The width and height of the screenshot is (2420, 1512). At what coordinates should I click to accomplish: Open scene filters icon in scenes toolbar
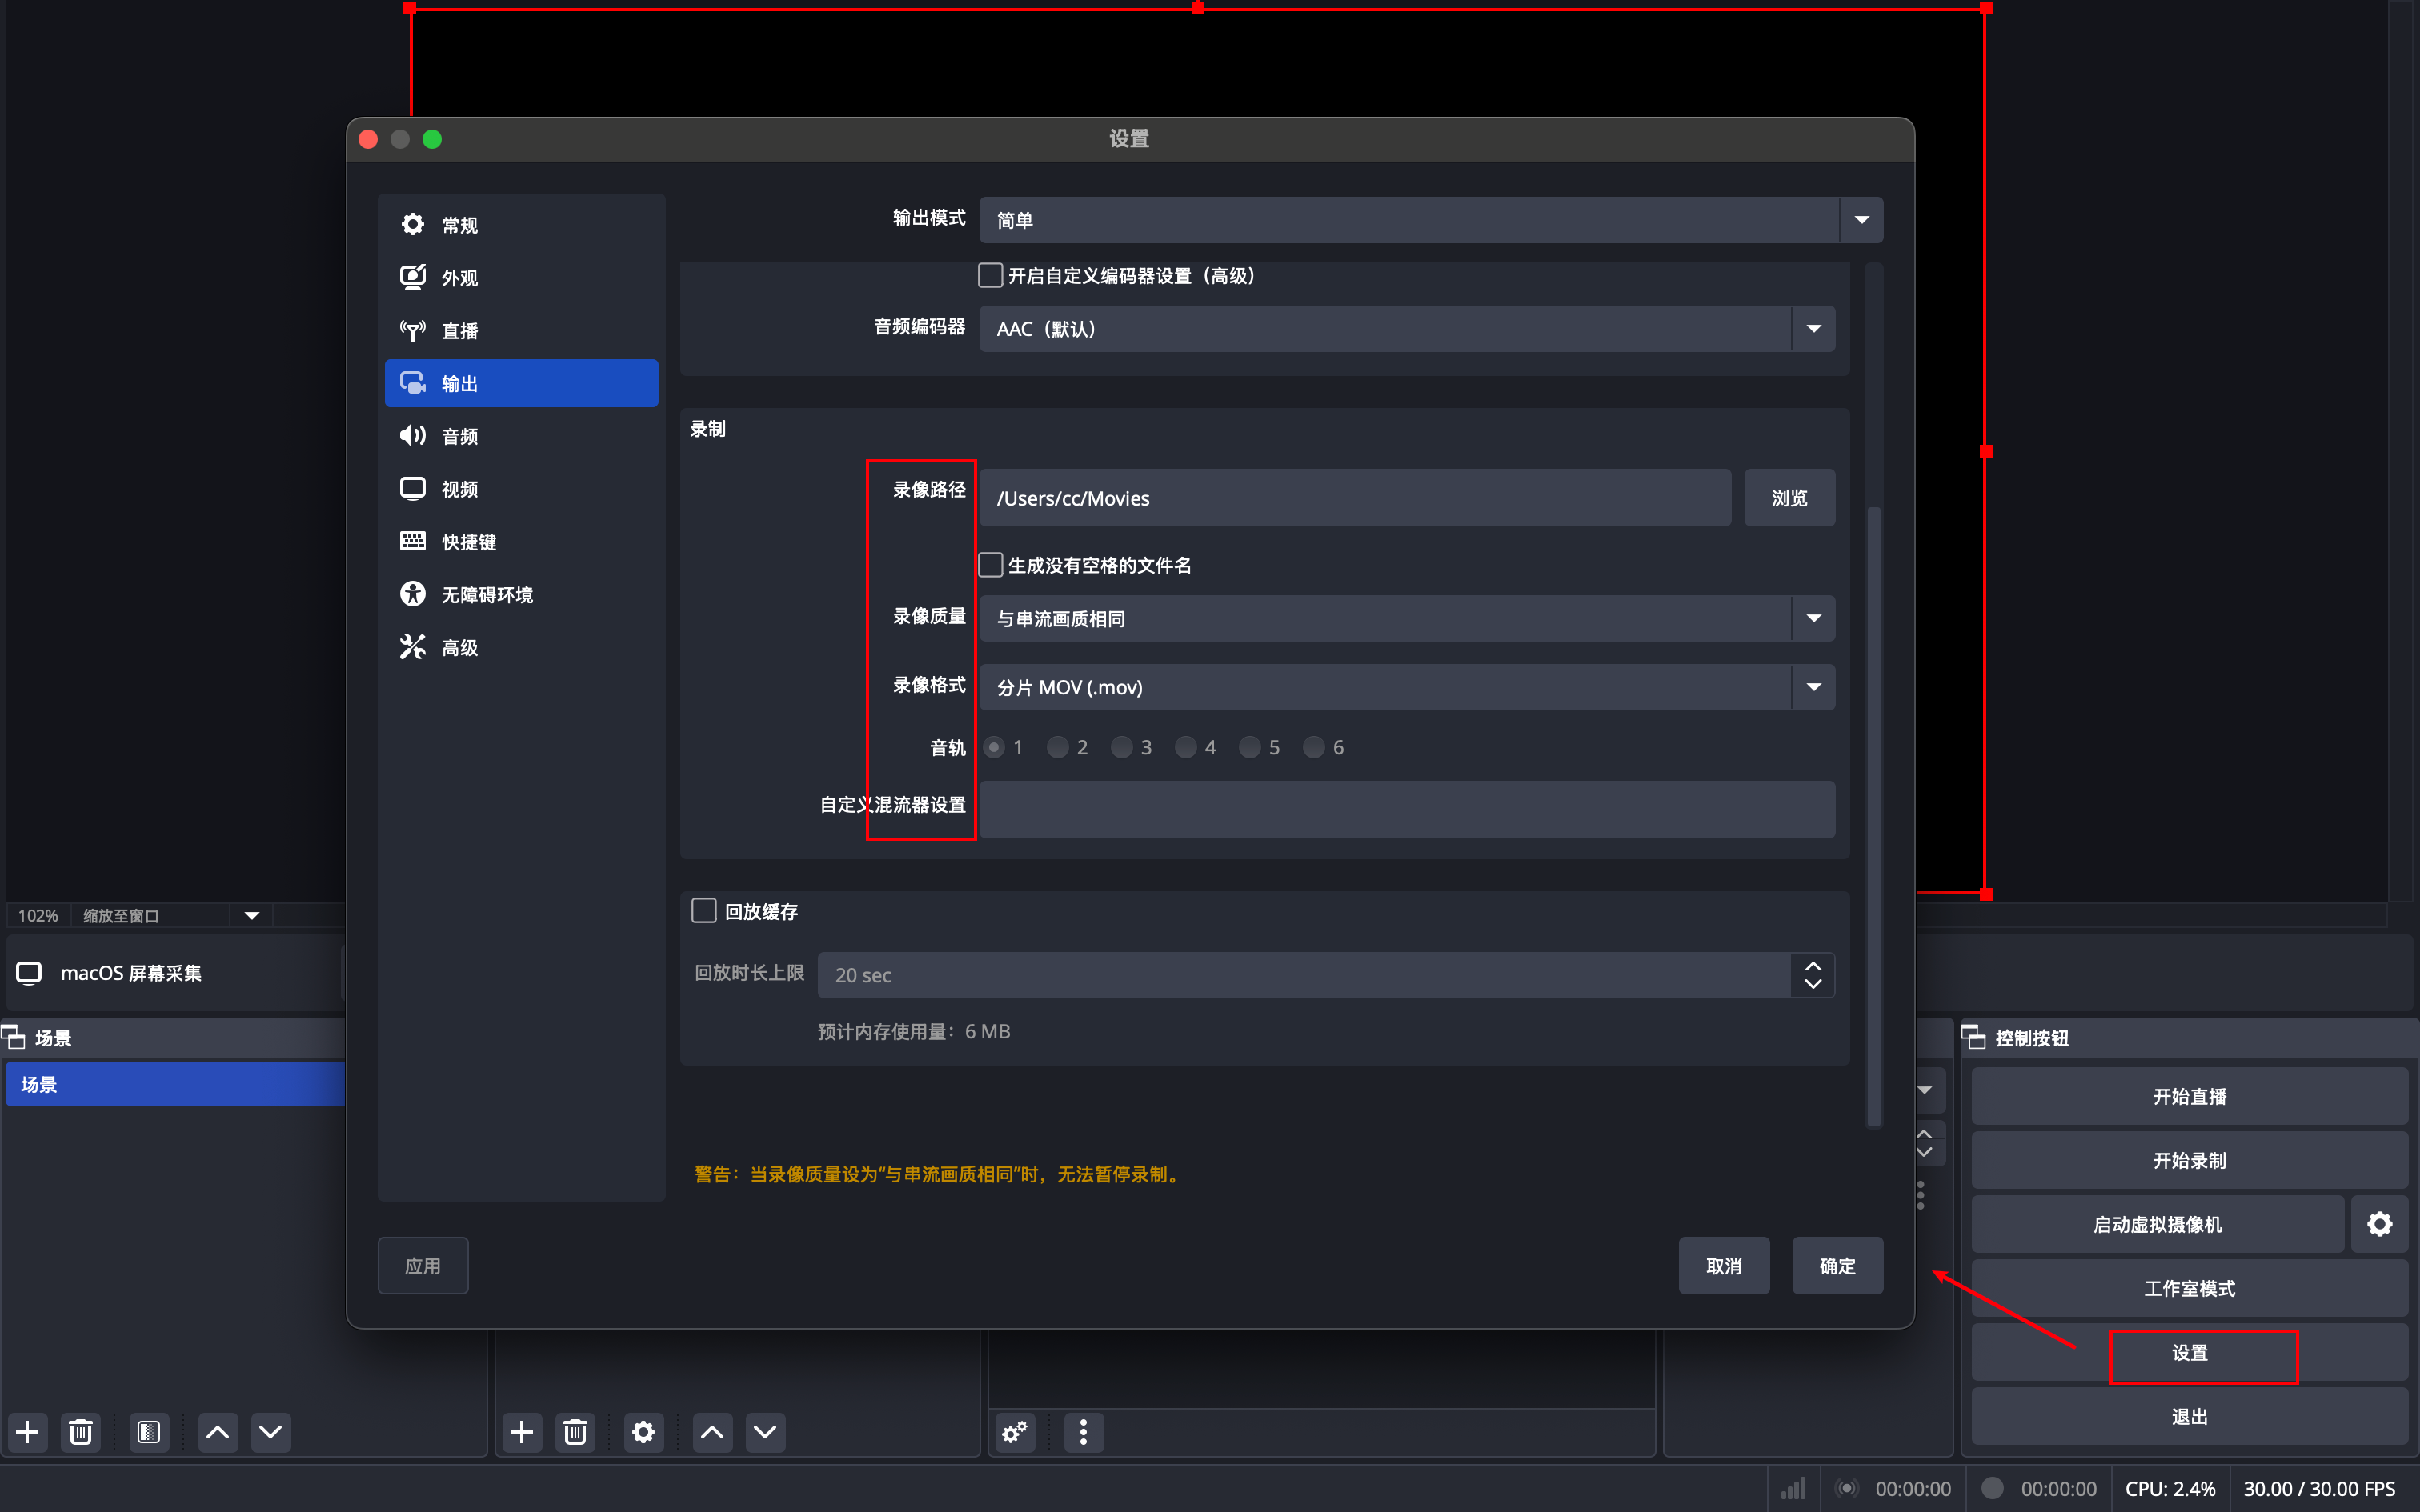149,1432
